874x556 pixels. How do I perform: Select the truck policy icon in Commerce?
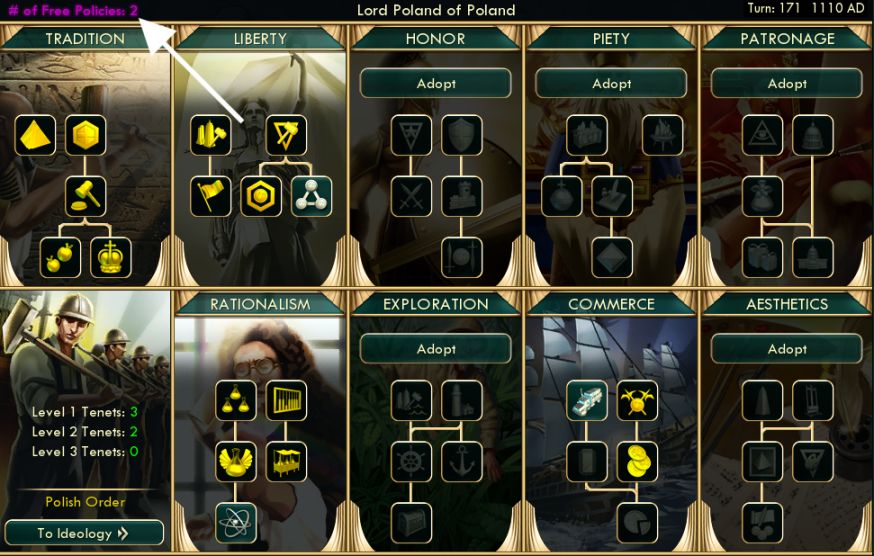[x=587, y=400]
